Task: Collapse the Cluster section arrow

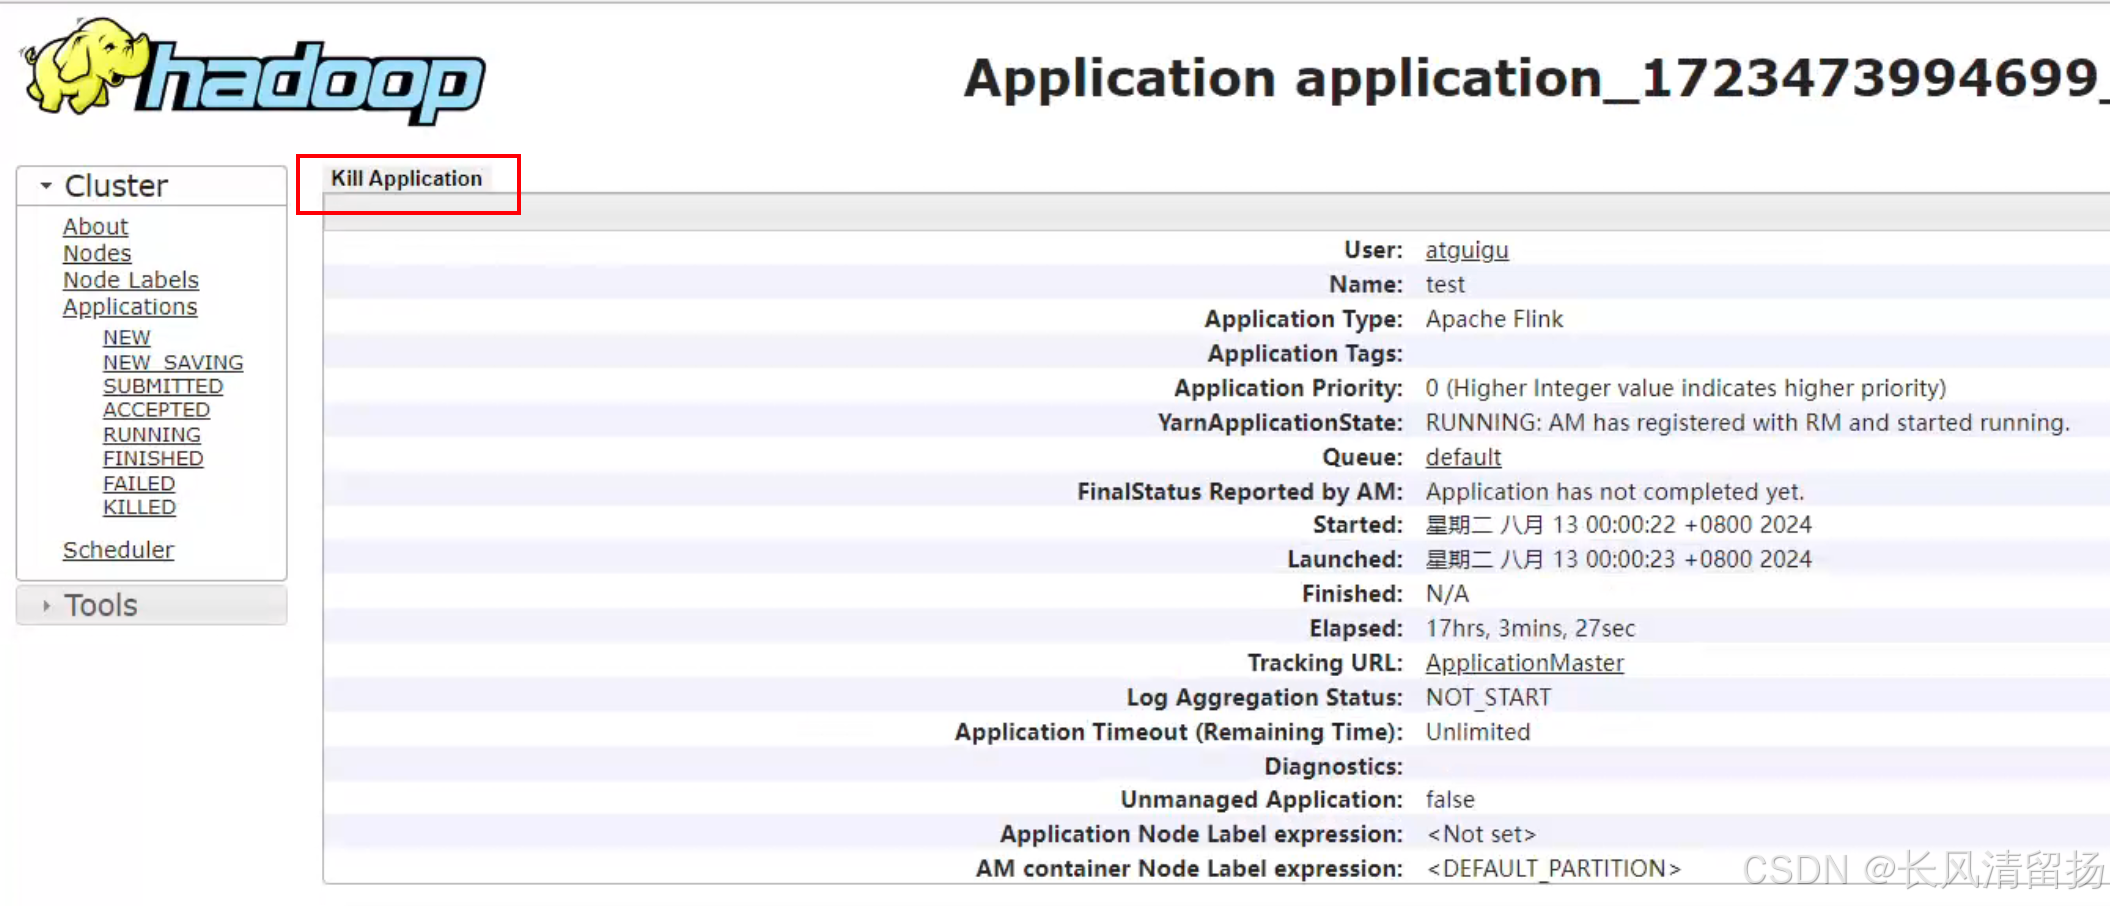Action: (x=46, y=186)
